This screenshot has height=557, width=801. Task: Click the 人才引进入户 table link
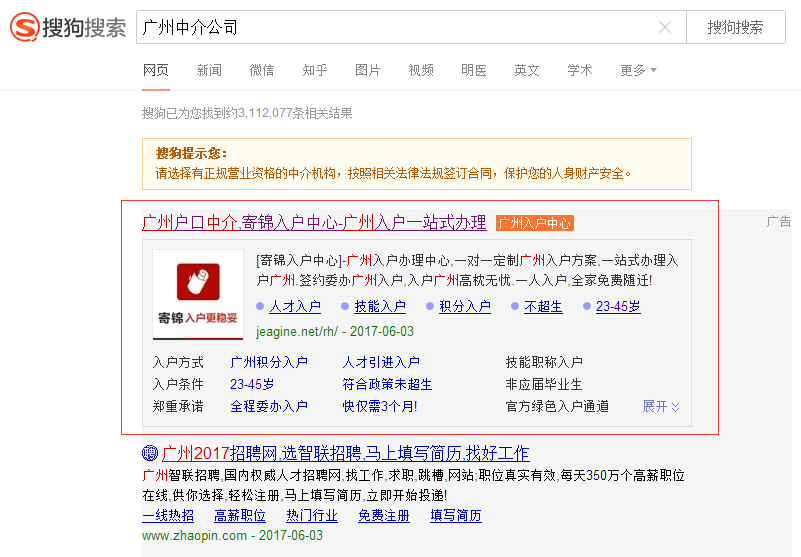point(381,362)
